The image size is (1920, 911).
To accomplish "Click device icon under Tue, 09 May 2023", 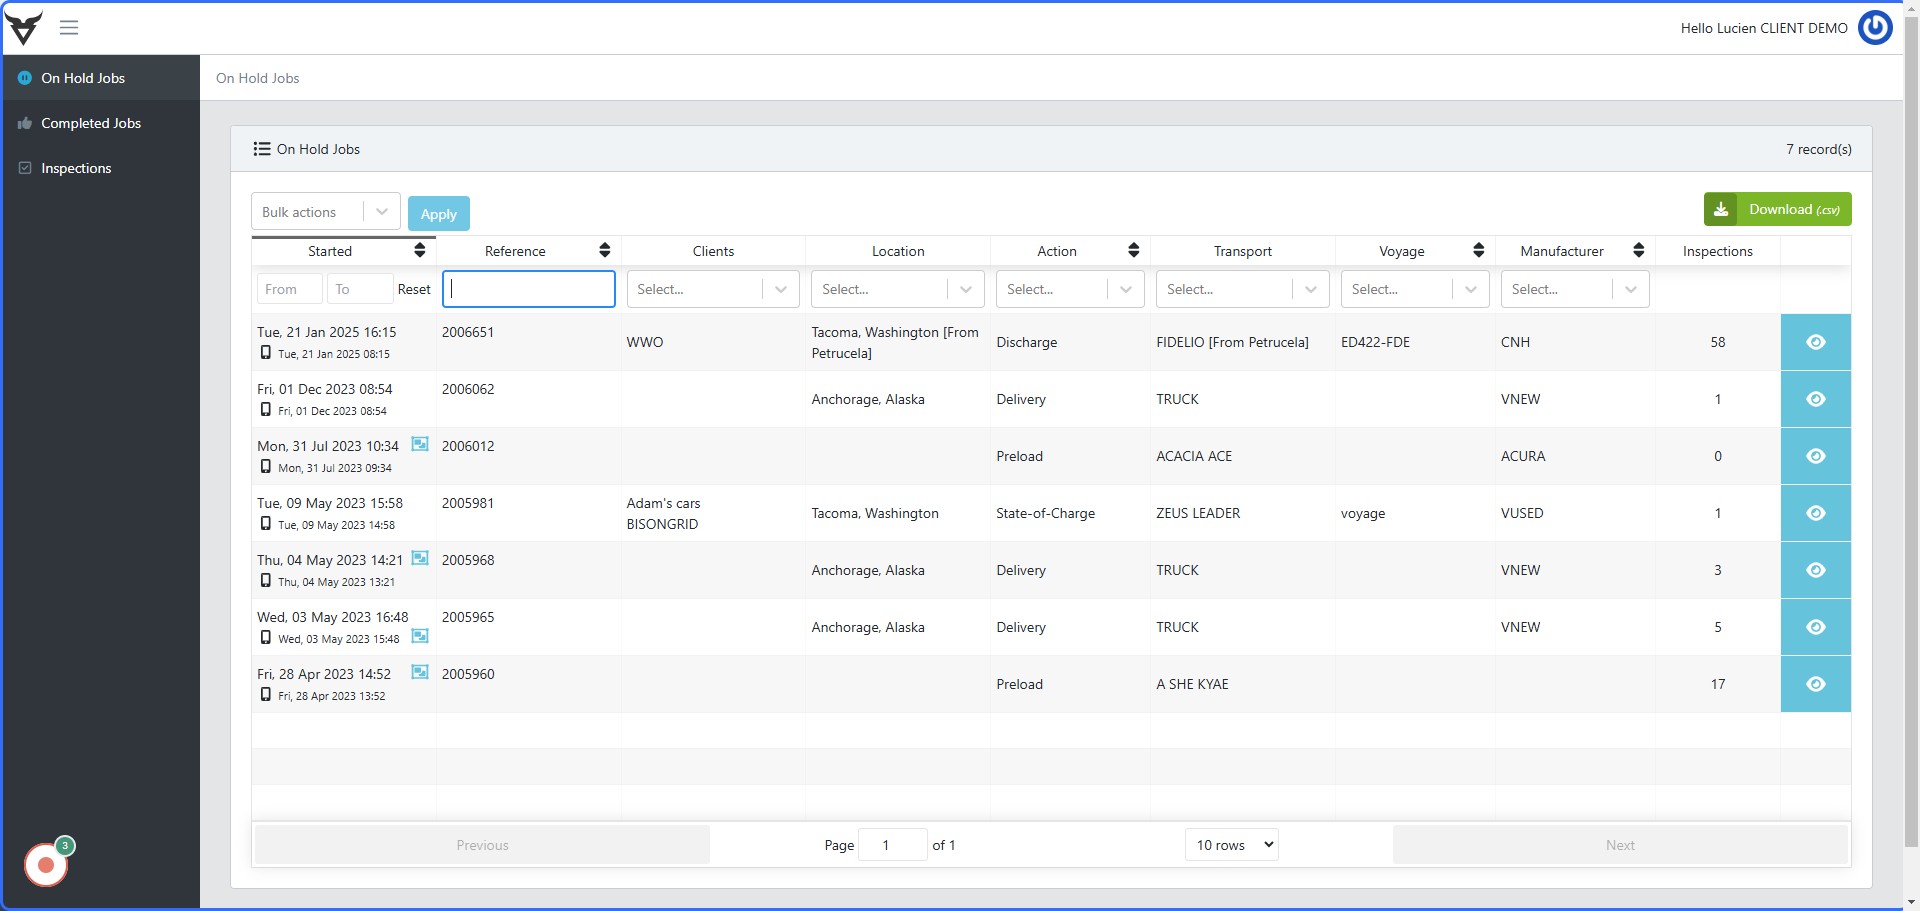I will click(x=265, y=523).
